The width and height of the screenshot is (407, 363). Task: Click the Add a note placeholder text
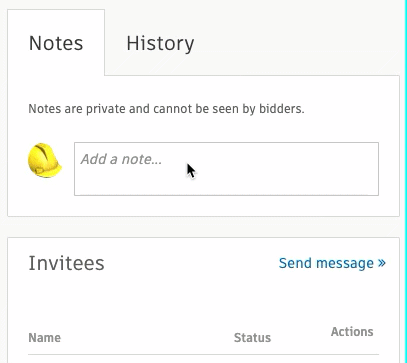point(121,159)
